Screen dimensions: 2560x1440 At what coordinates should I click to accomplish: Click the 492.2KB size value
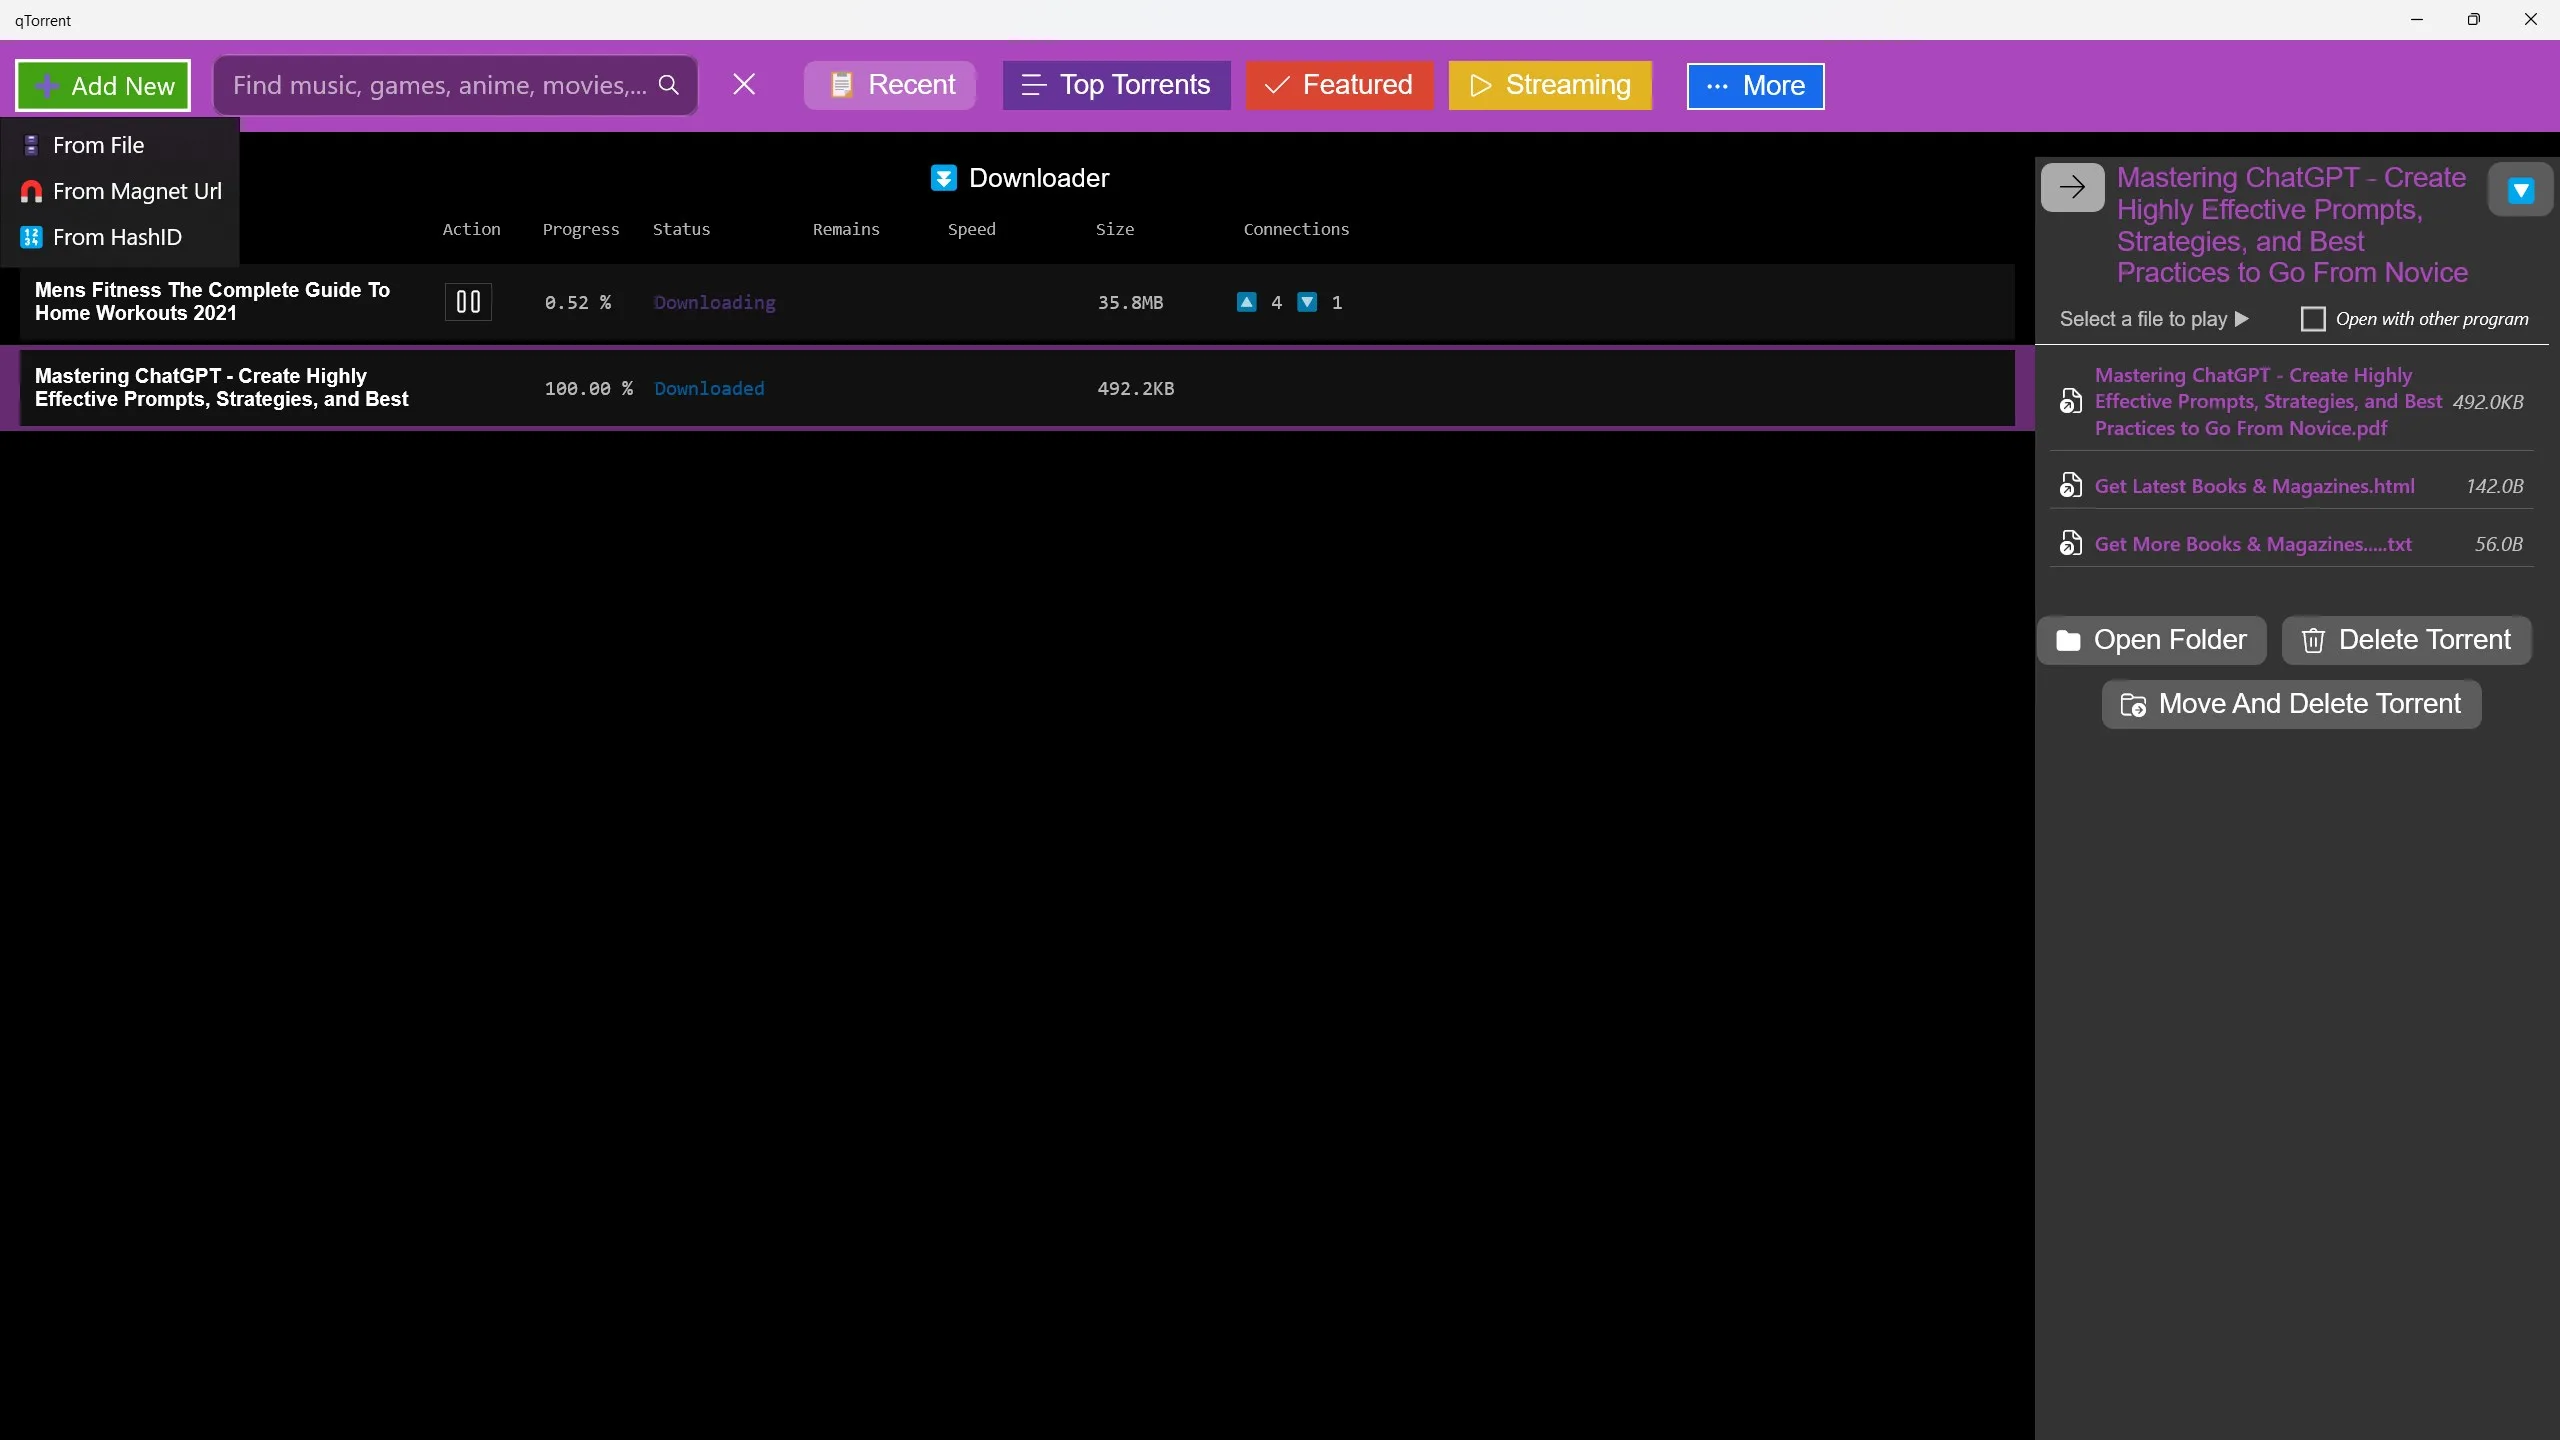pos(1135,388)
